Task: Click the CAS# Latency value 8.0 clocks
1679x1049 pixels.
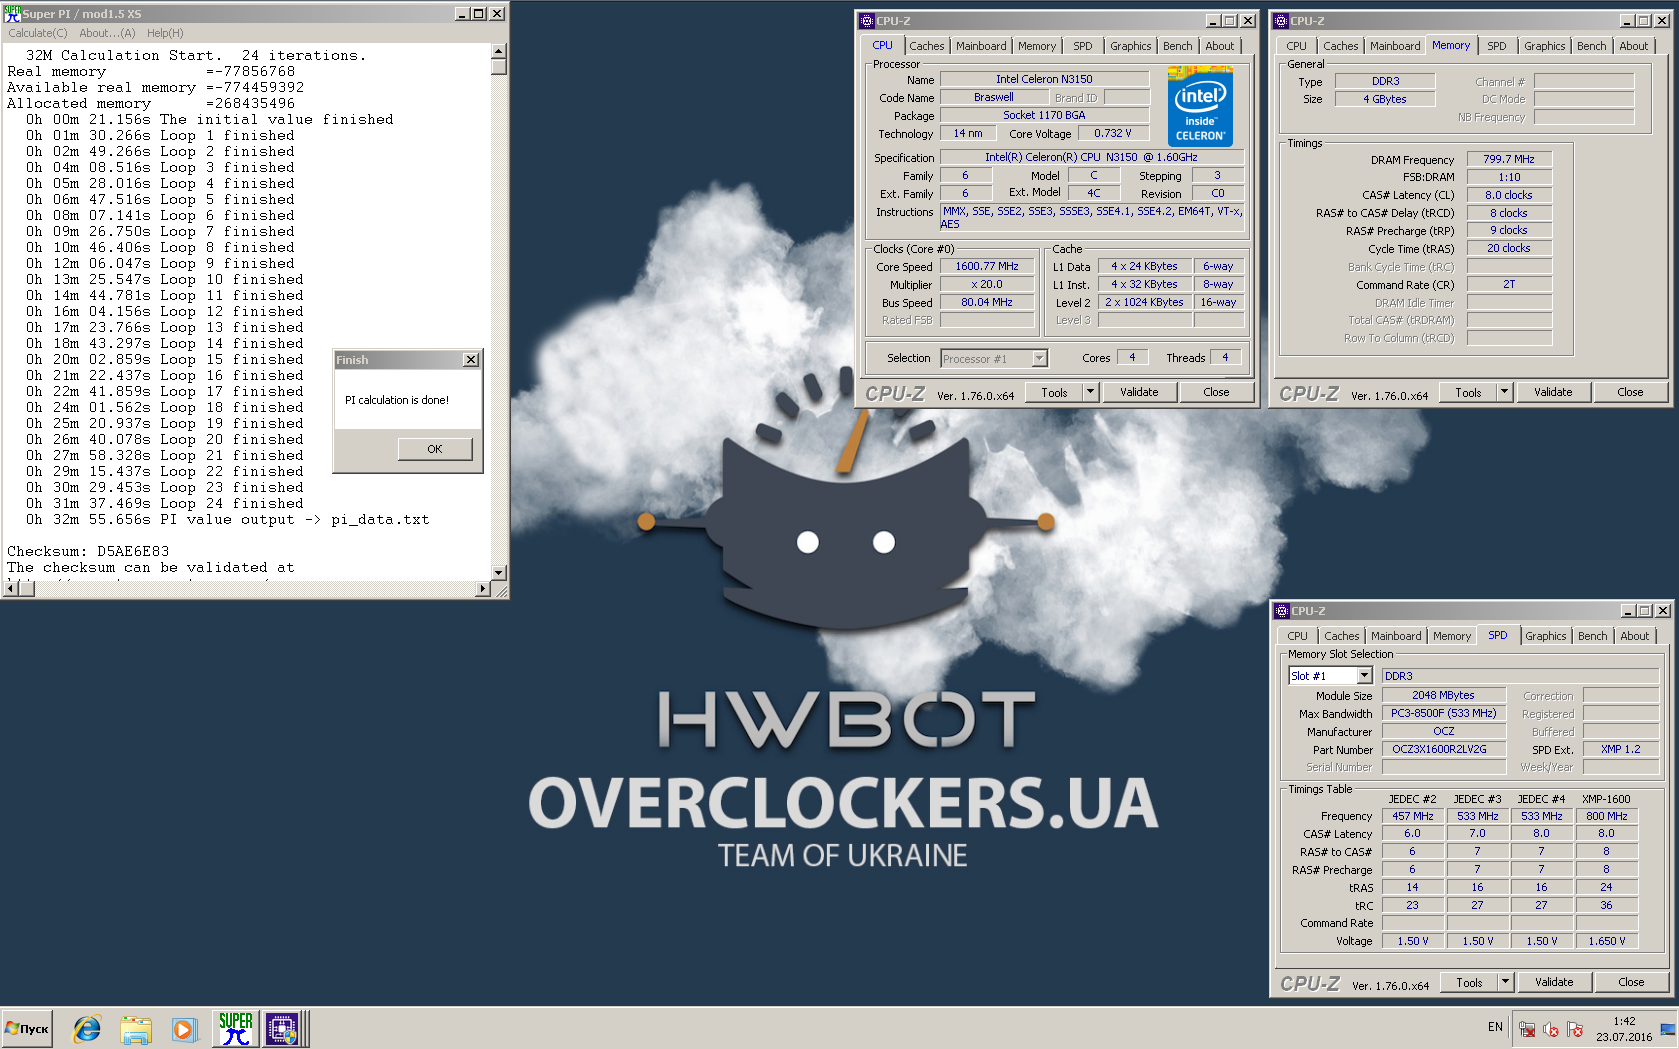Action: point(1509,195)
